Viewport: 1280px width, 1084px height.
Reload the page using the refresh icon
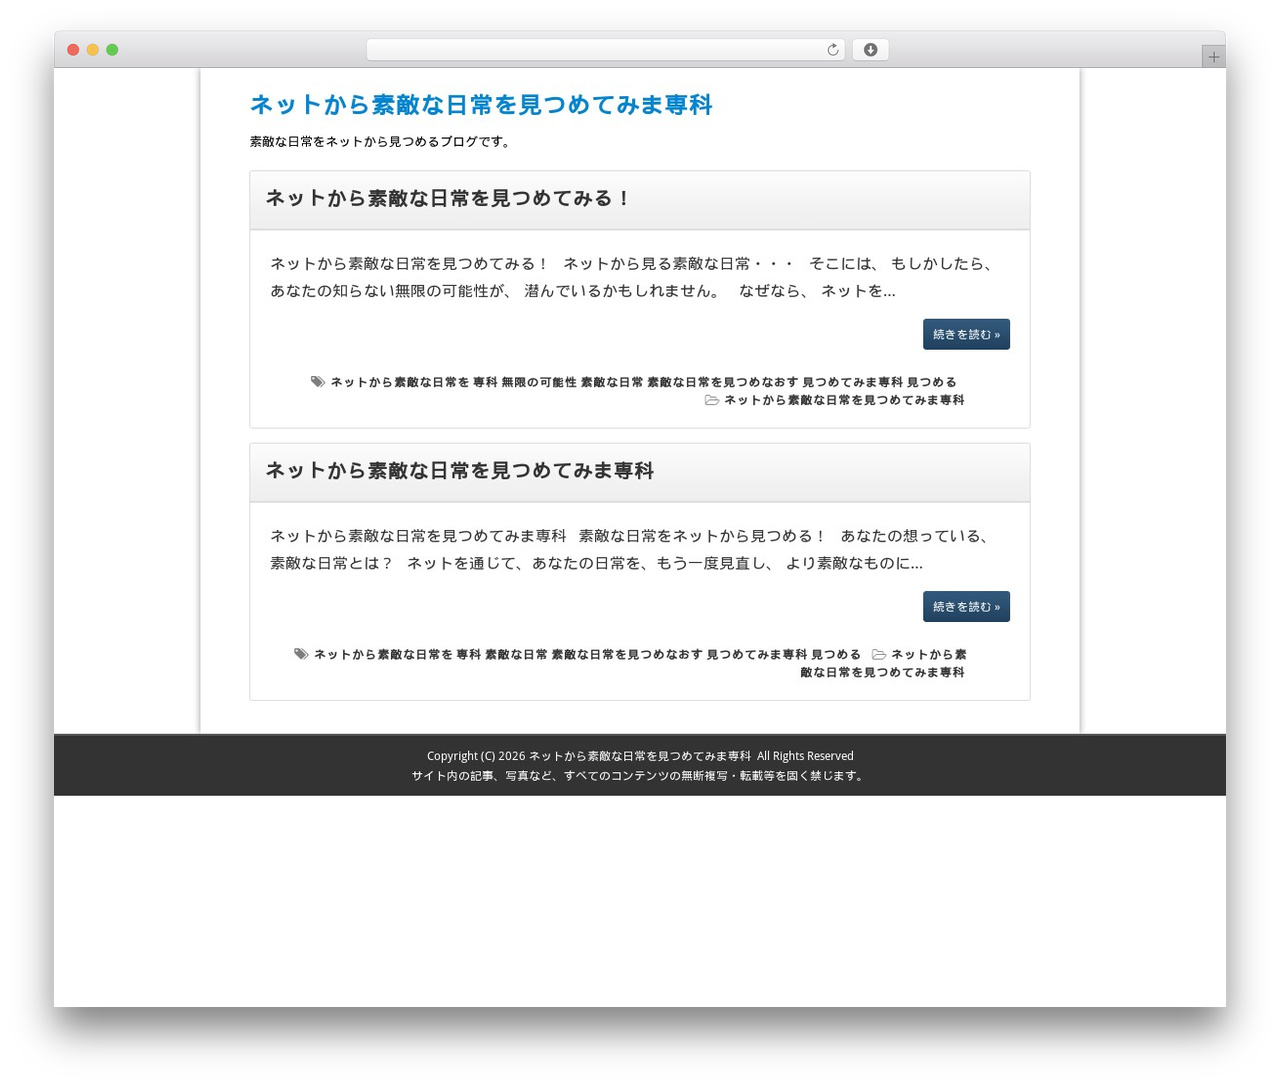point(832,50)
